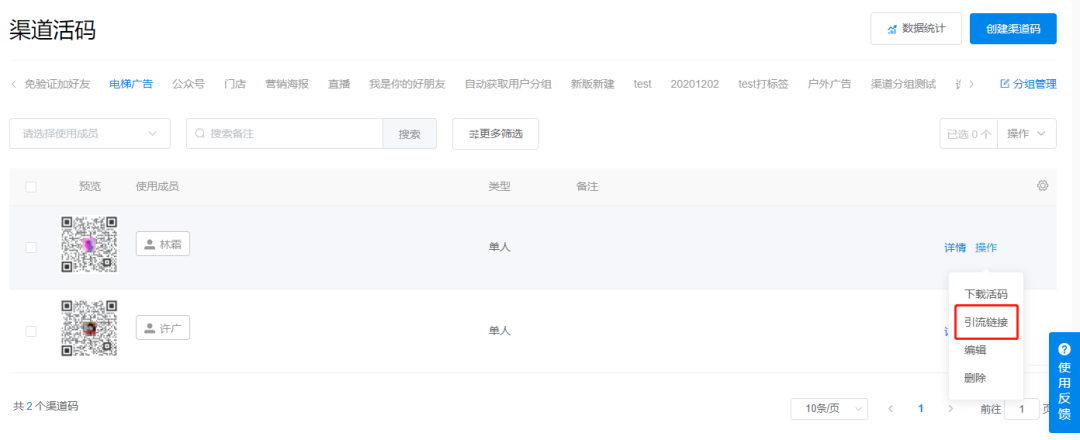This screenshot has width=1080, height=440.
Task: Click the left arrow to scroll group tabs
Action: (x=13, y=84)
